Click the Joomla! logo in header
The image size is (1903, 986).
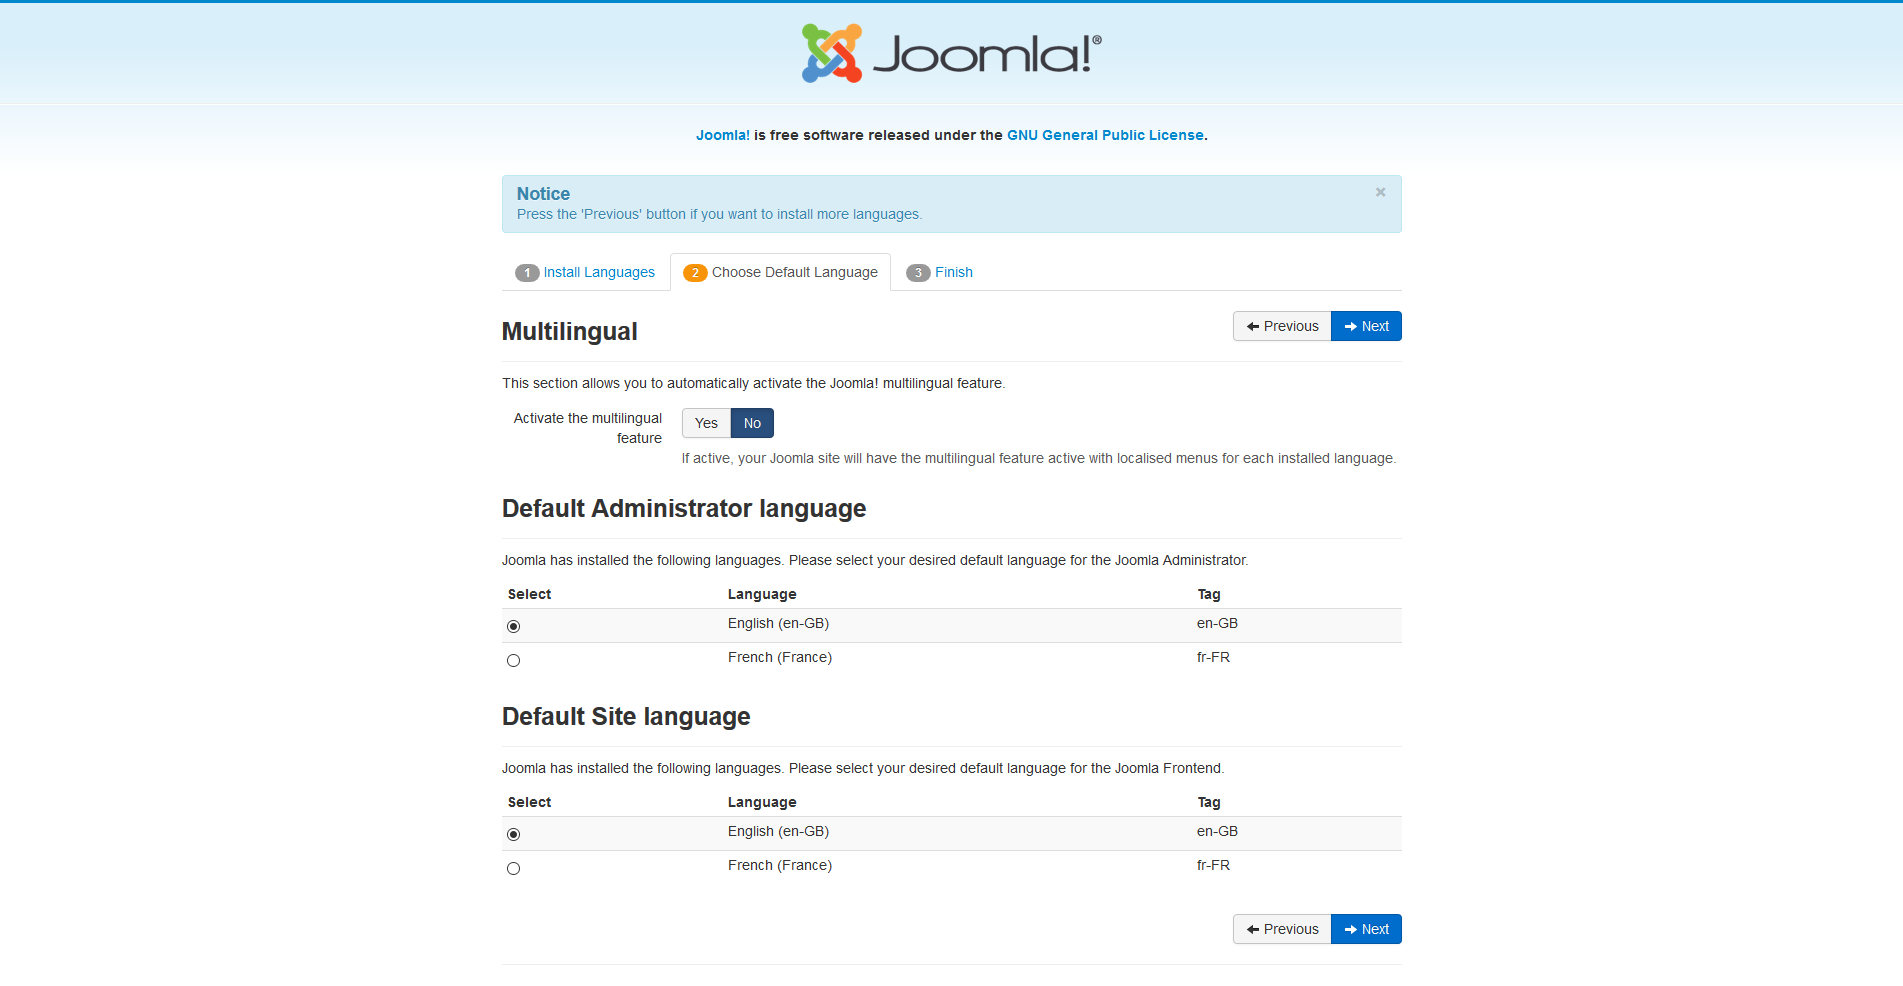(951, 53)
